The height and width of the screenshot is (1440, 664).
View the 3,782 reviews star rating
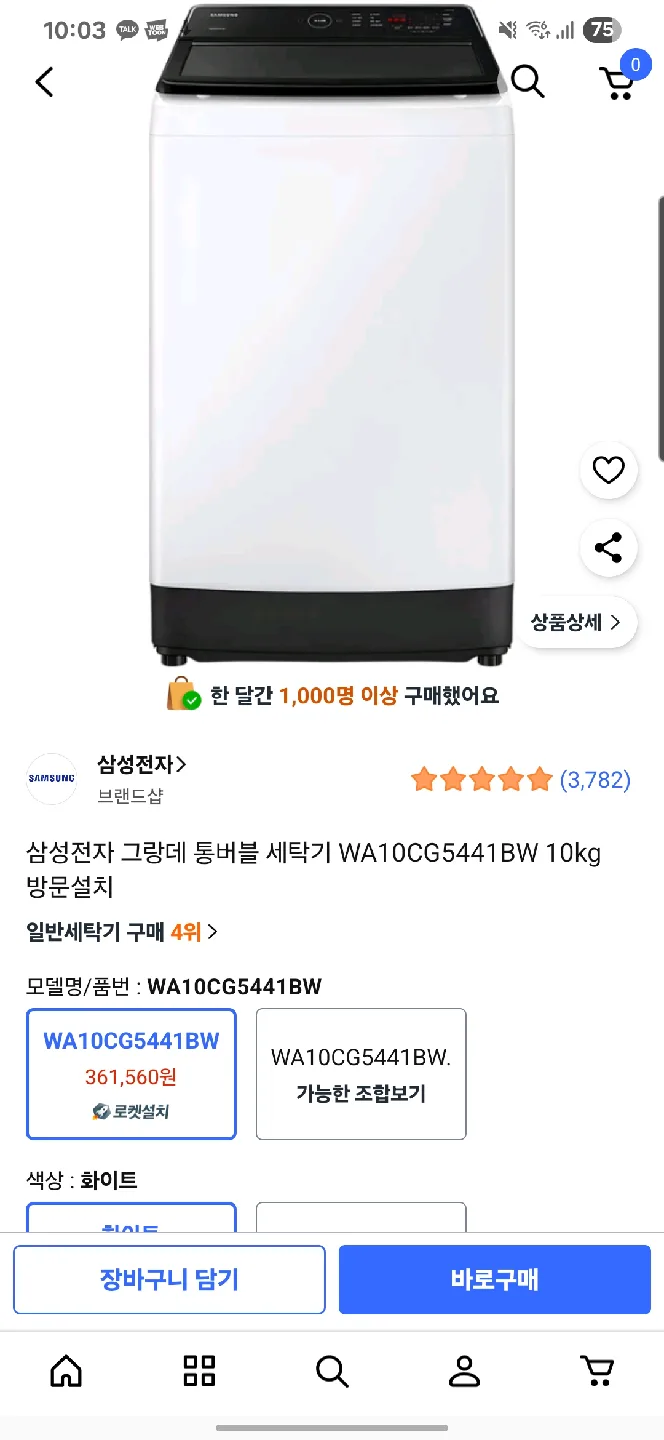click(520, 780)
